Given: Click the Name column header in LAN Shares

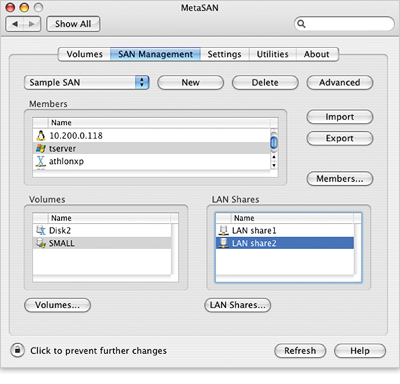Looking at the screenshot, I should (x=292, y=218).
